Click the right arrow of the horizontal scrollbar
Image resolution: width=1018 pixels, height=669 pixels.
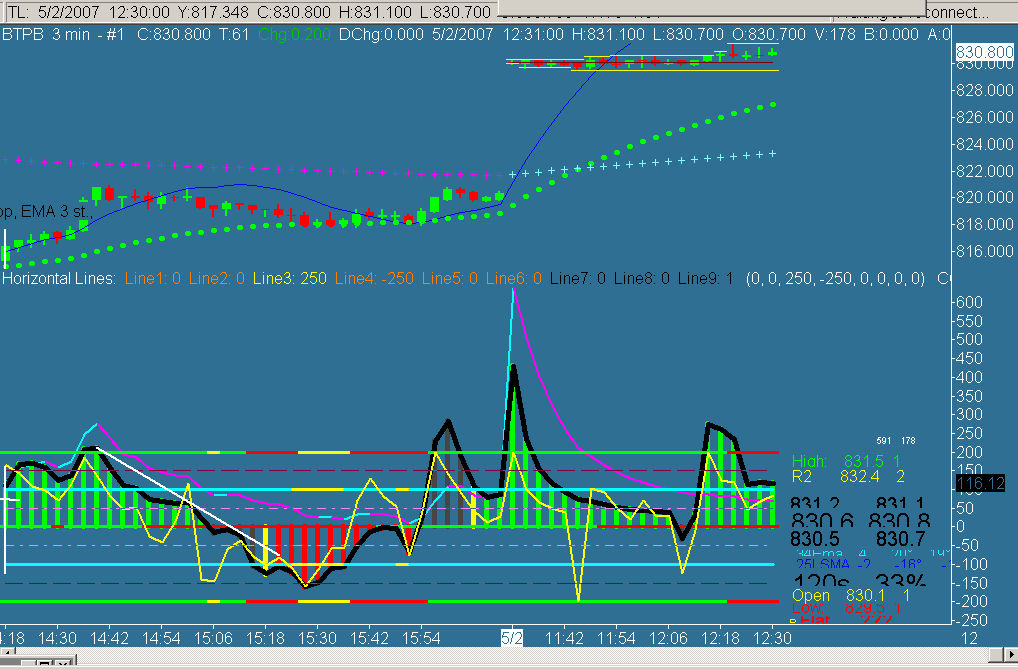[1010, 654]
